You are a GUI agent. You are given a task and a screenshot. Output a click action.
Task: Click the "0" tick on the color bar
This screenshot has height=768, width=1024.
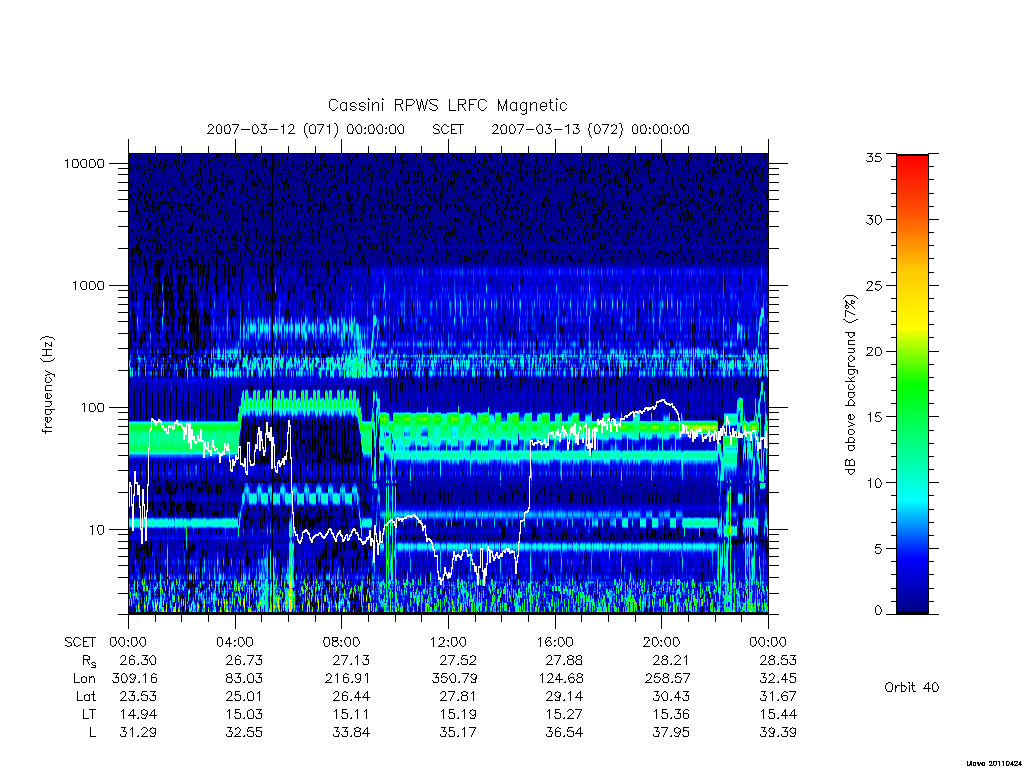tap(877, 611)
